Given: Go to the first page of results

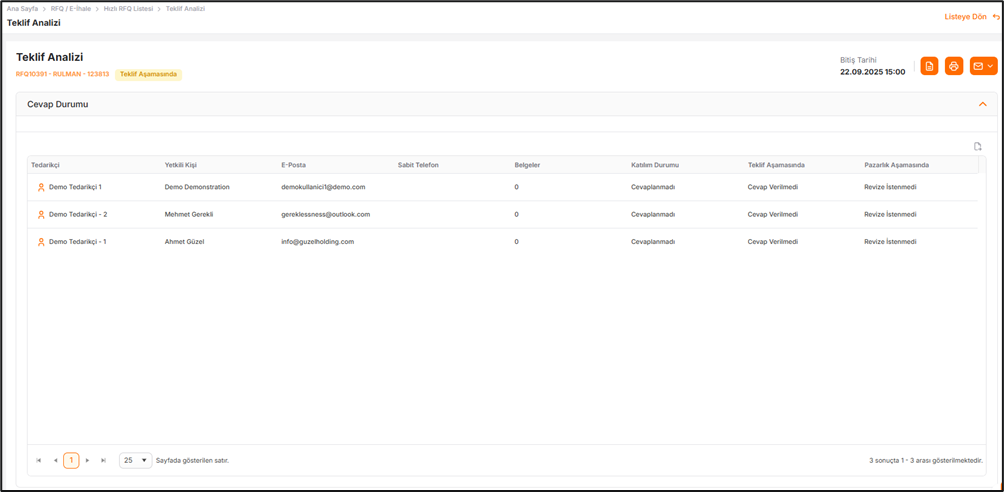Looking at the screenshot, I should (39, 461).
